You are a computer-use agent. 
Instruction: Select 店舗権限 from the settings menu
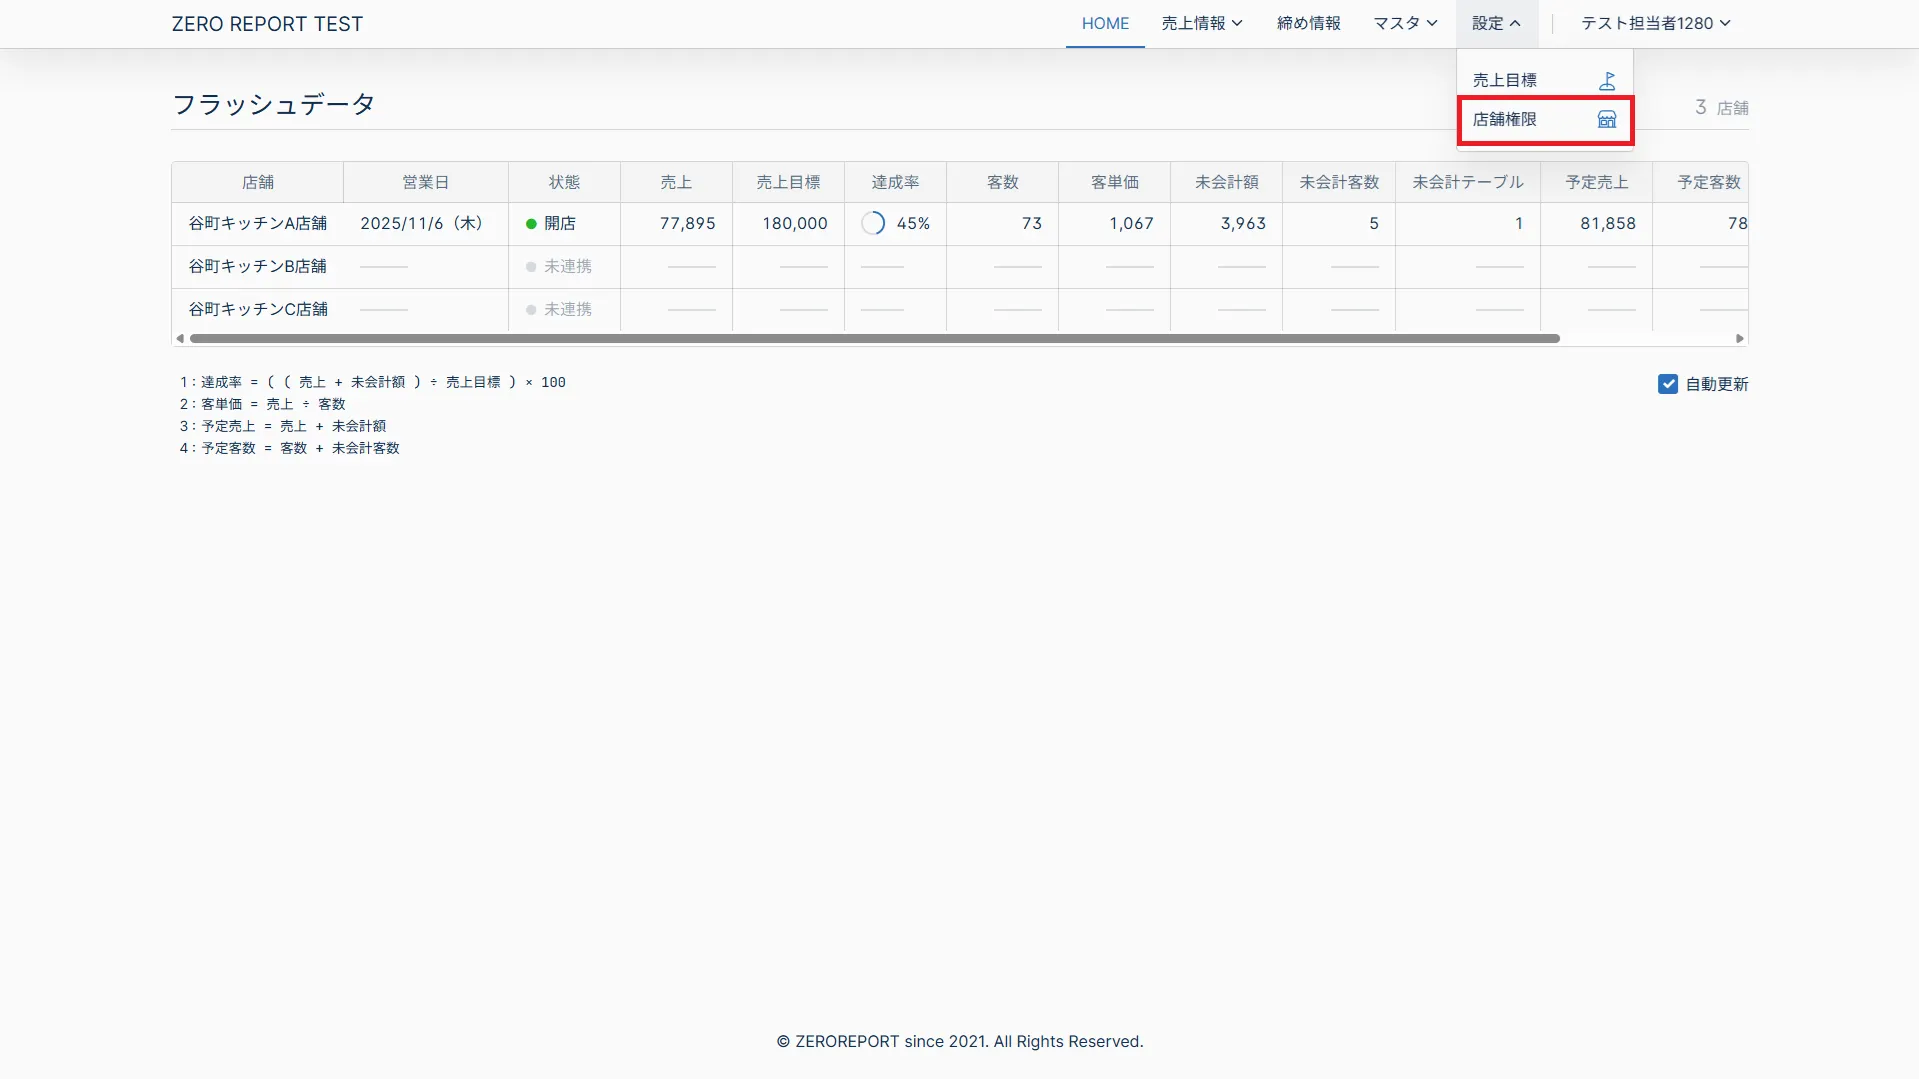point(1504,120)
